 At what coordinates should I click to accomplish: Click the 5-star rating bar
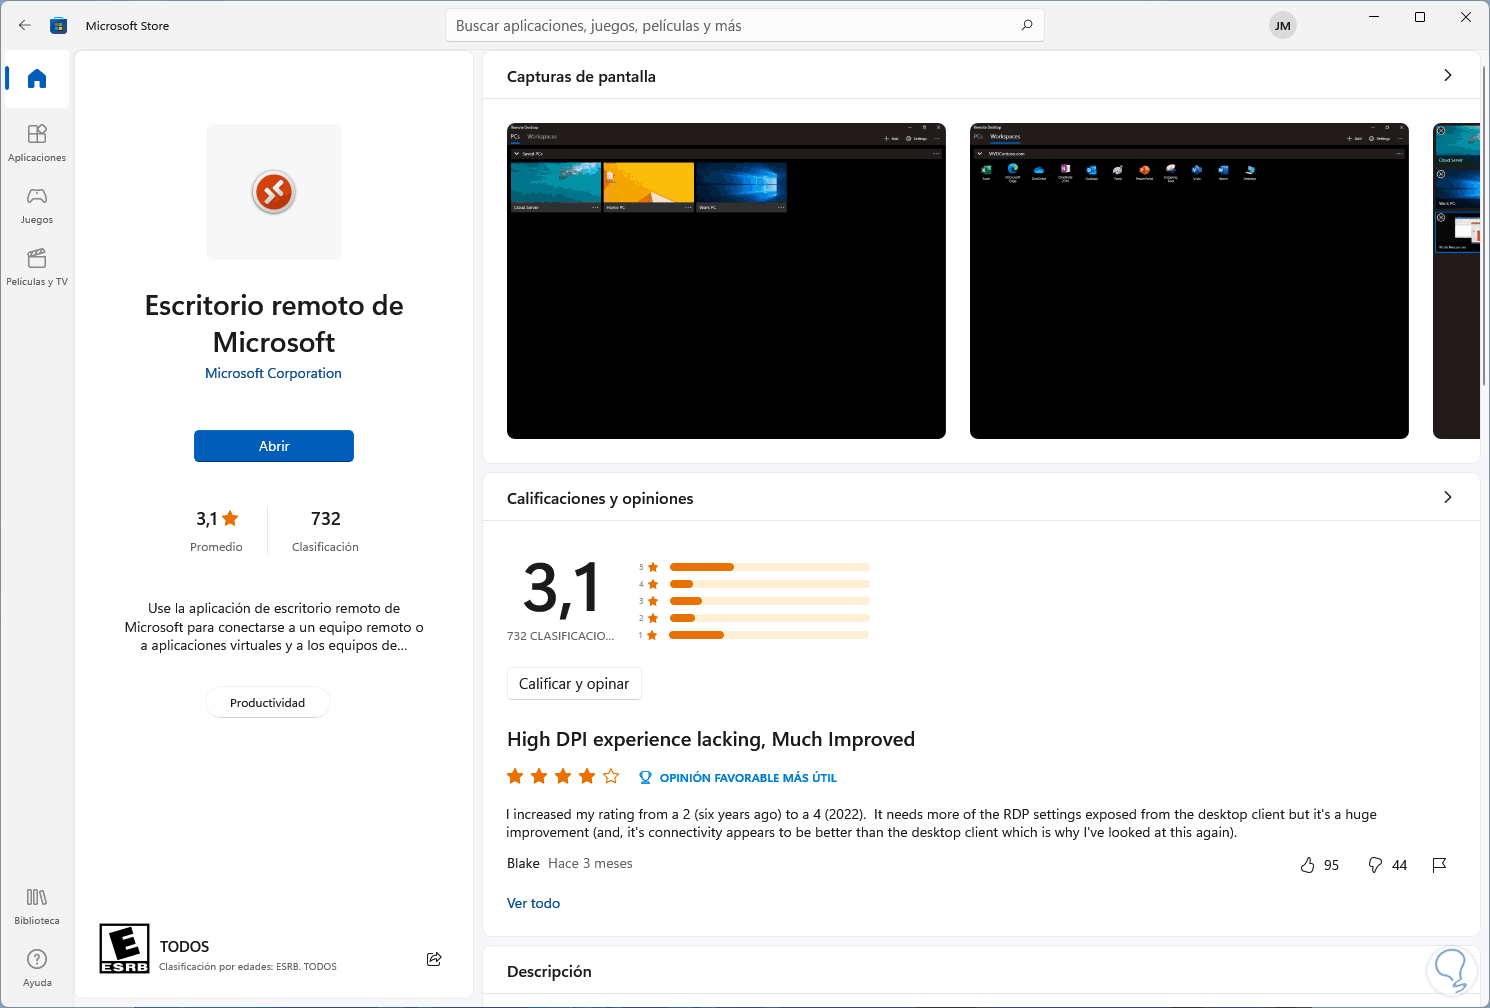tap(769, 567)
